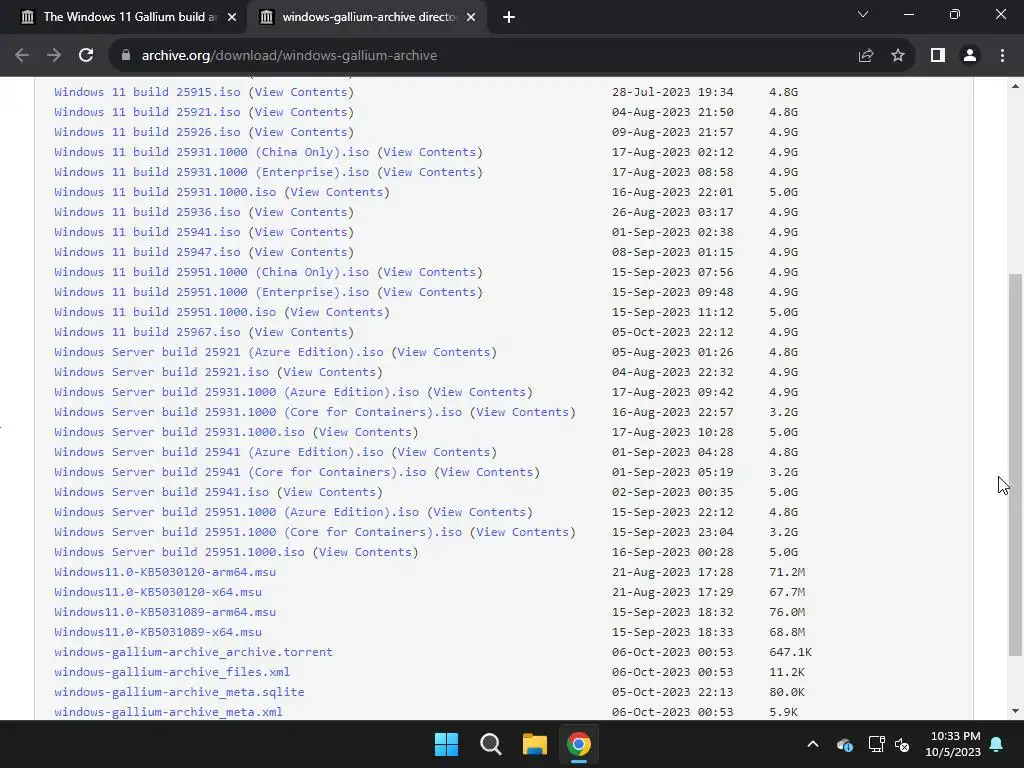1024x768 pixels.
Task: Open the Chrome profile menu
Action: coord(970,56)
